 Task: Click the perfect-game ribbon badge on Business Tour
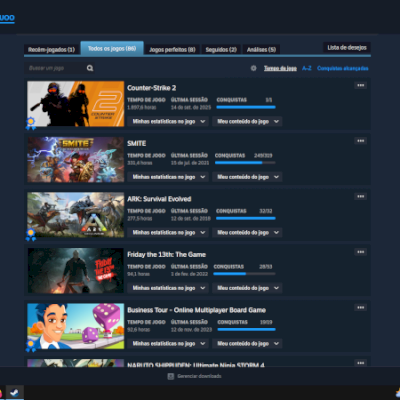pyautogui.click(x=31, y=345)
